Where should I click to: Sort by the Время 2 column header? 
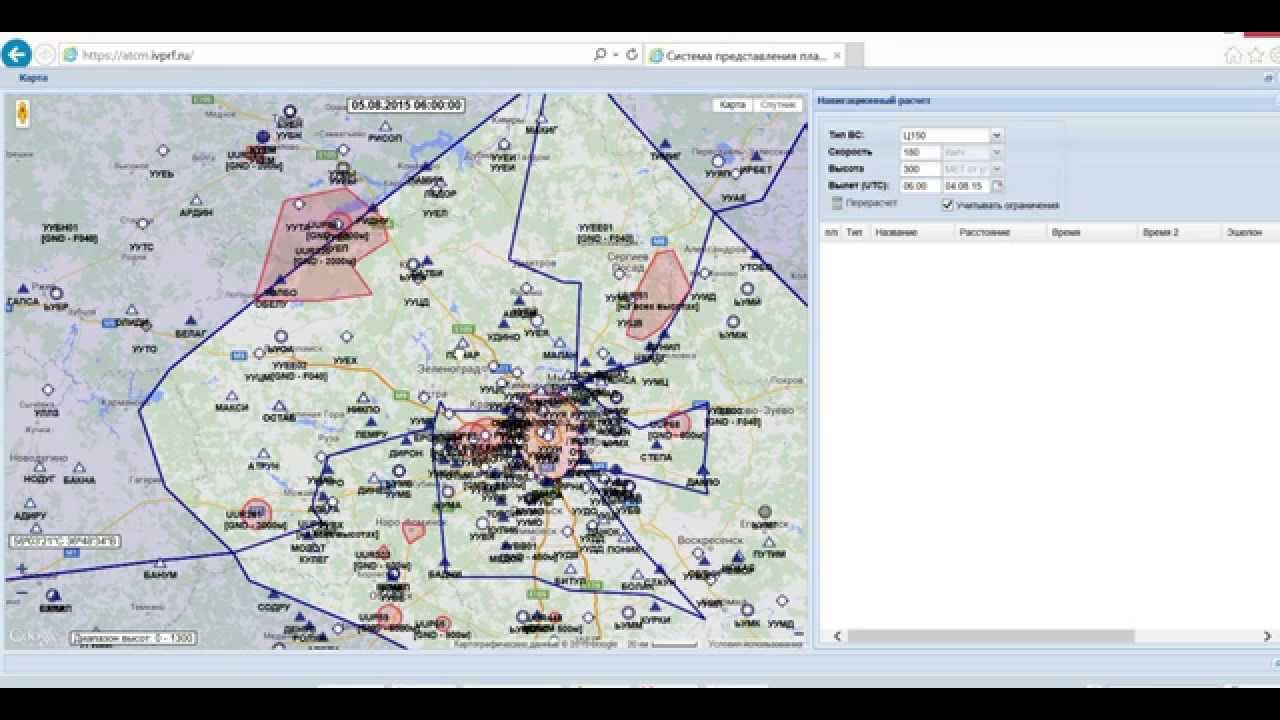tap(1180, 232)
